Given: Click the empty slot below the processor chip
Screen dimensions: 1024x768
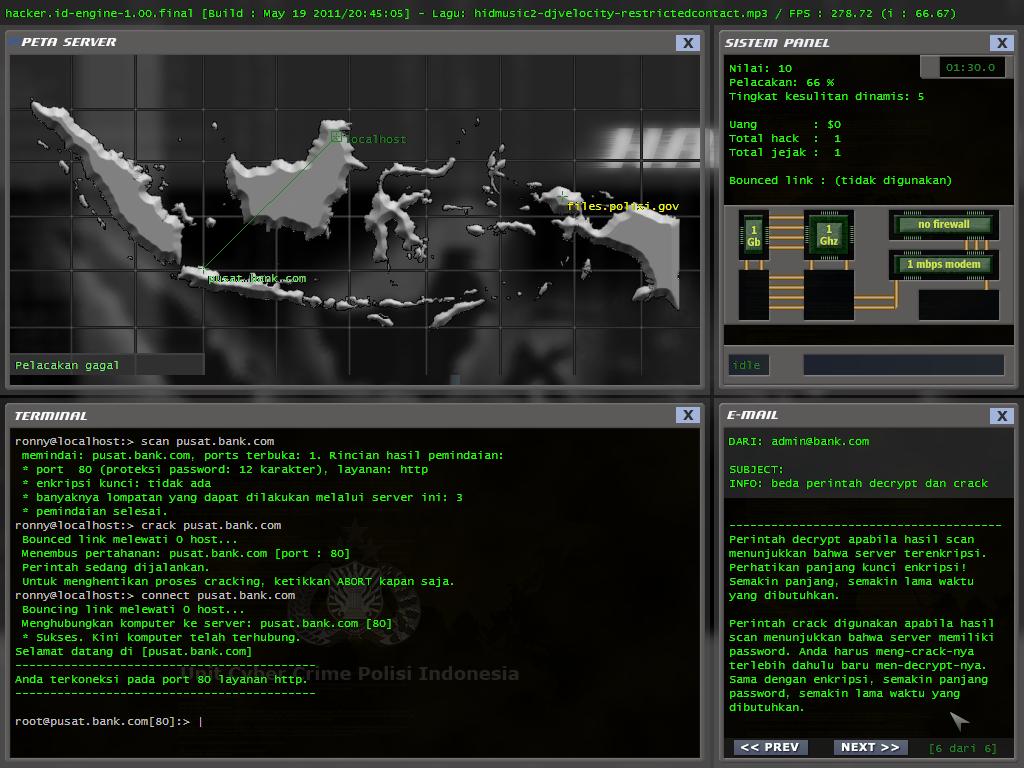Looking at the screenshot, I should tap(828, 296).
